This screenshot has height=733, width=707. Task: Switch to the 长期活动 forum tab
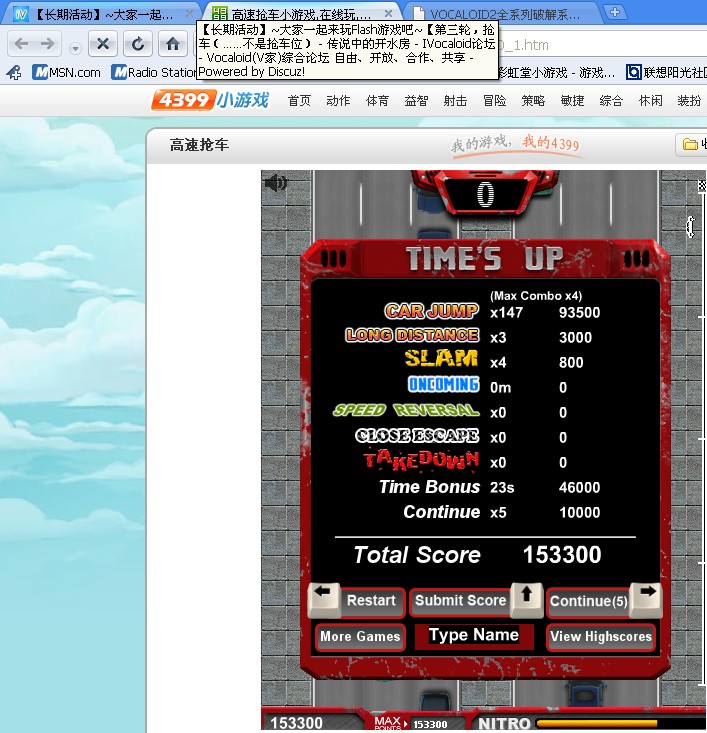pyautogui.click(x=101, y=14)
